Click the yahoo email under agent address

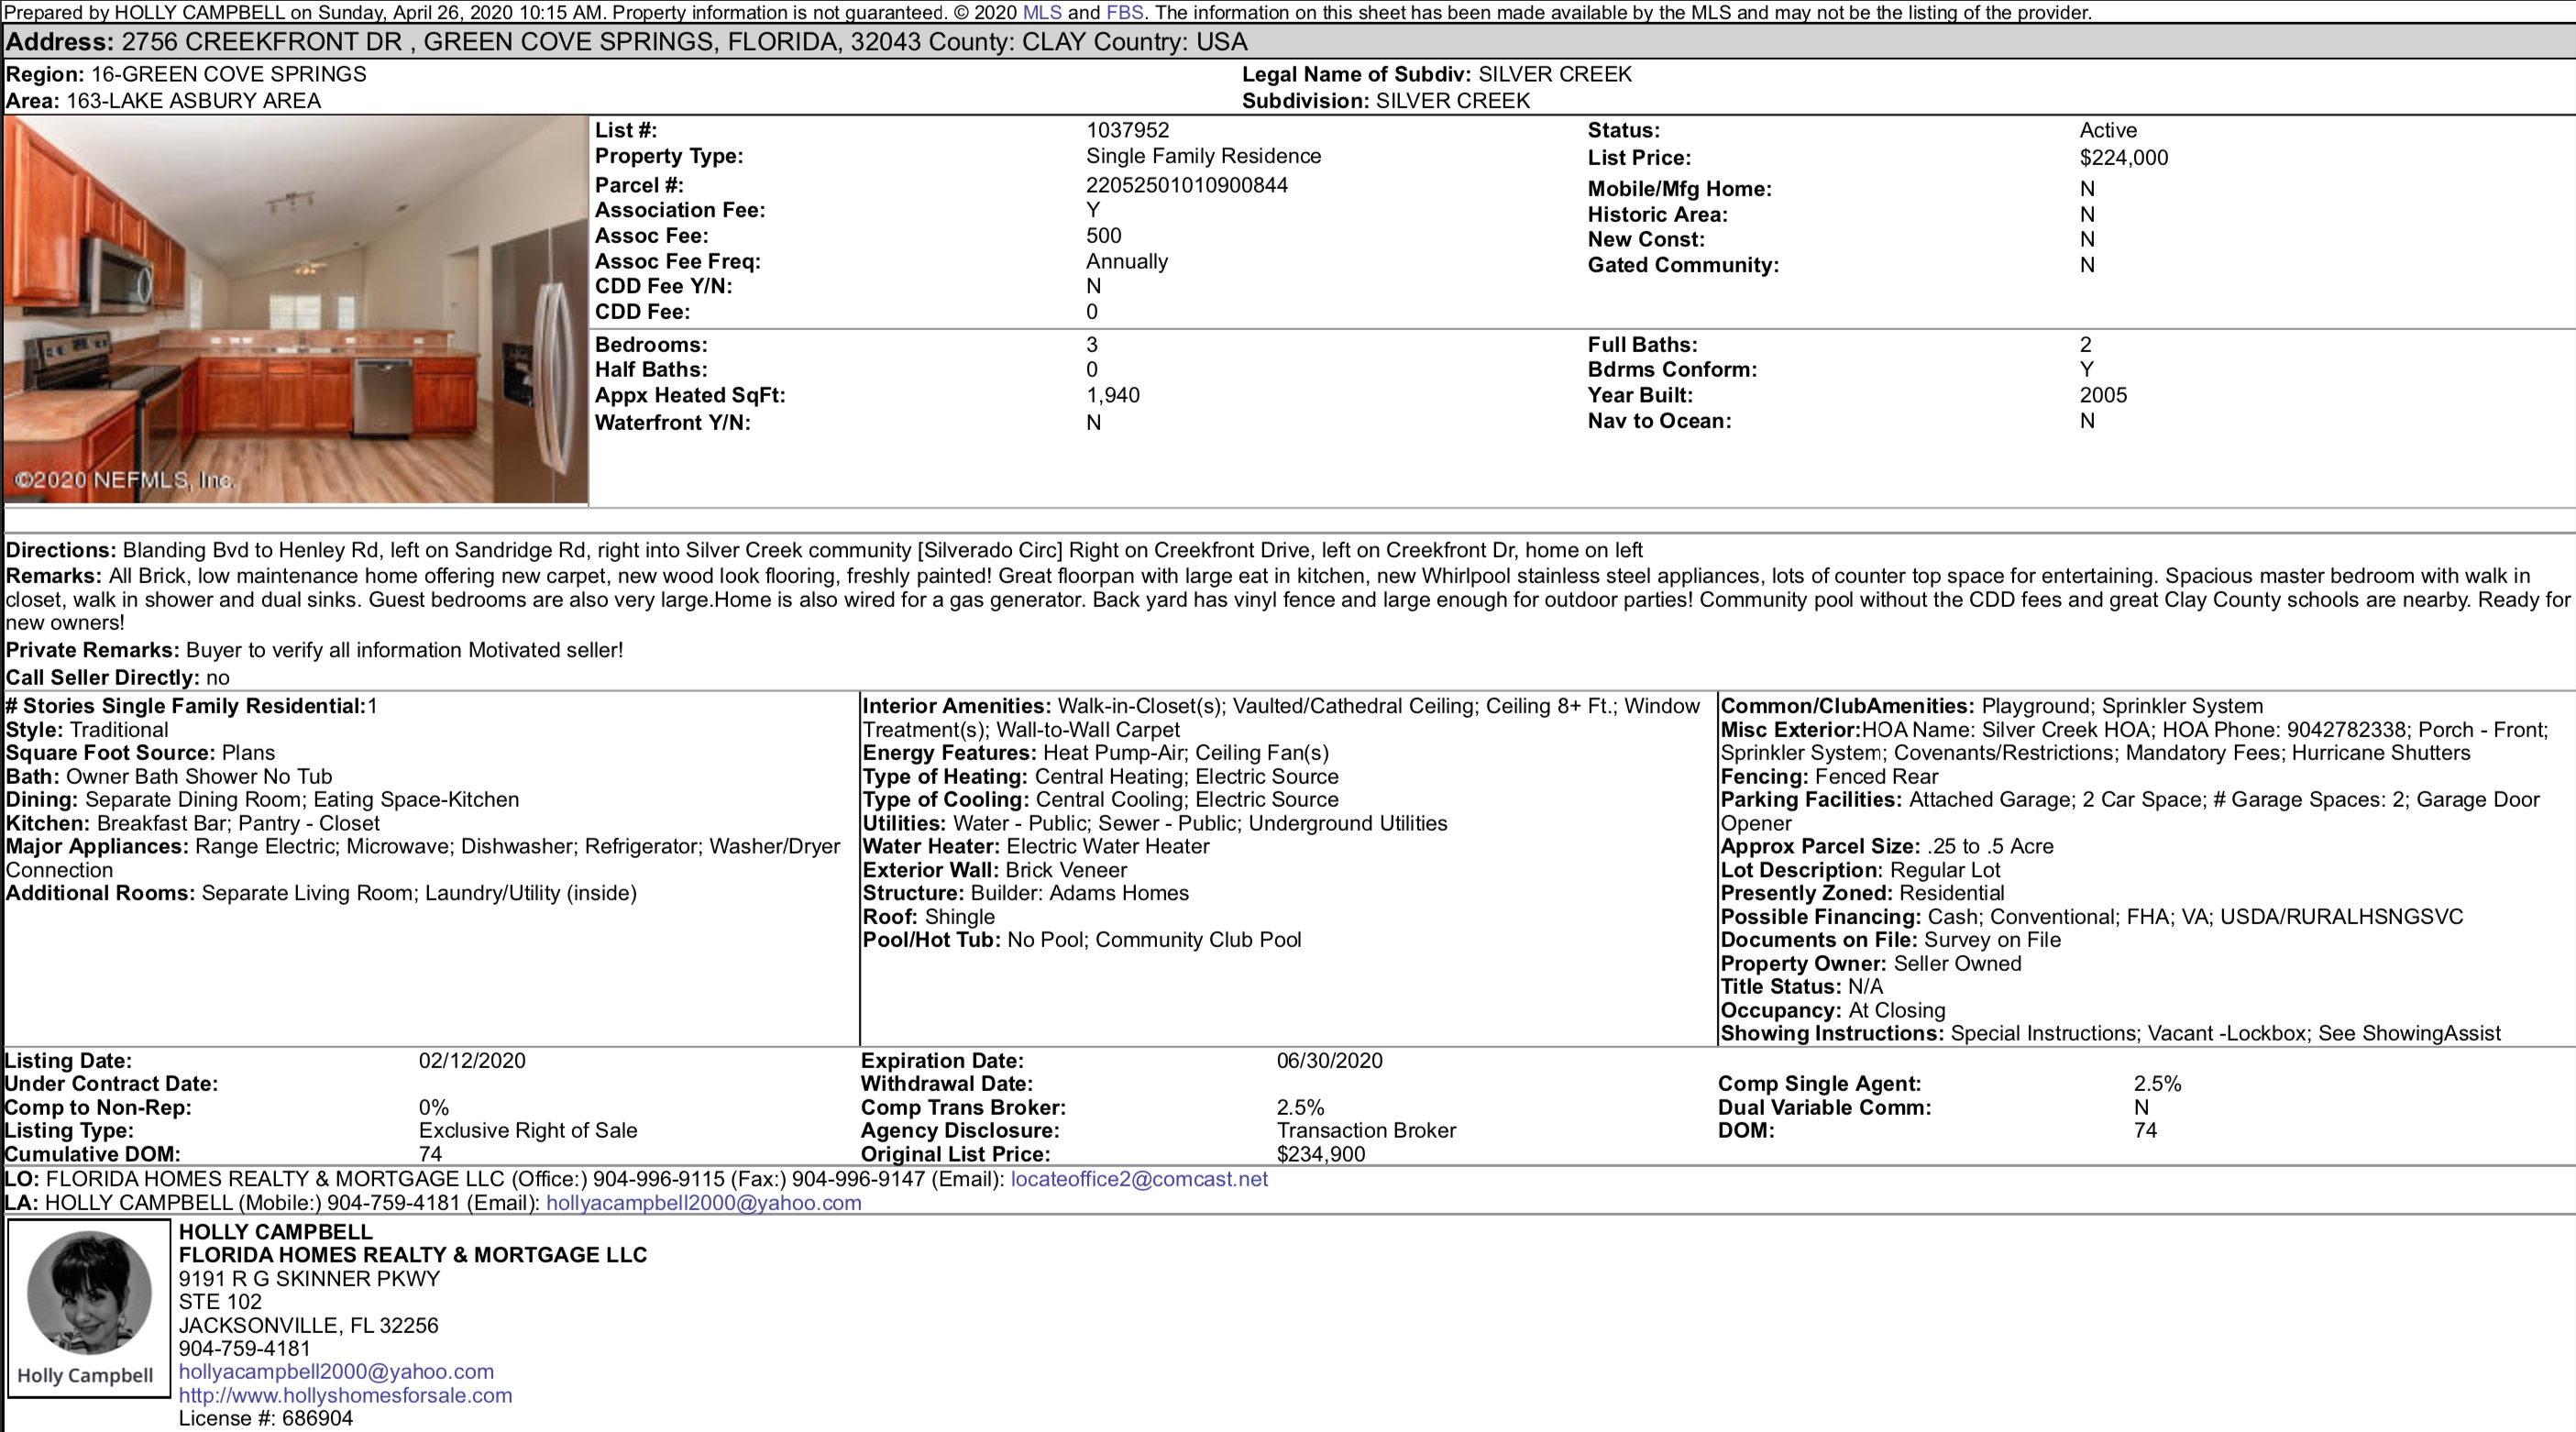[x=336, y=1372]
